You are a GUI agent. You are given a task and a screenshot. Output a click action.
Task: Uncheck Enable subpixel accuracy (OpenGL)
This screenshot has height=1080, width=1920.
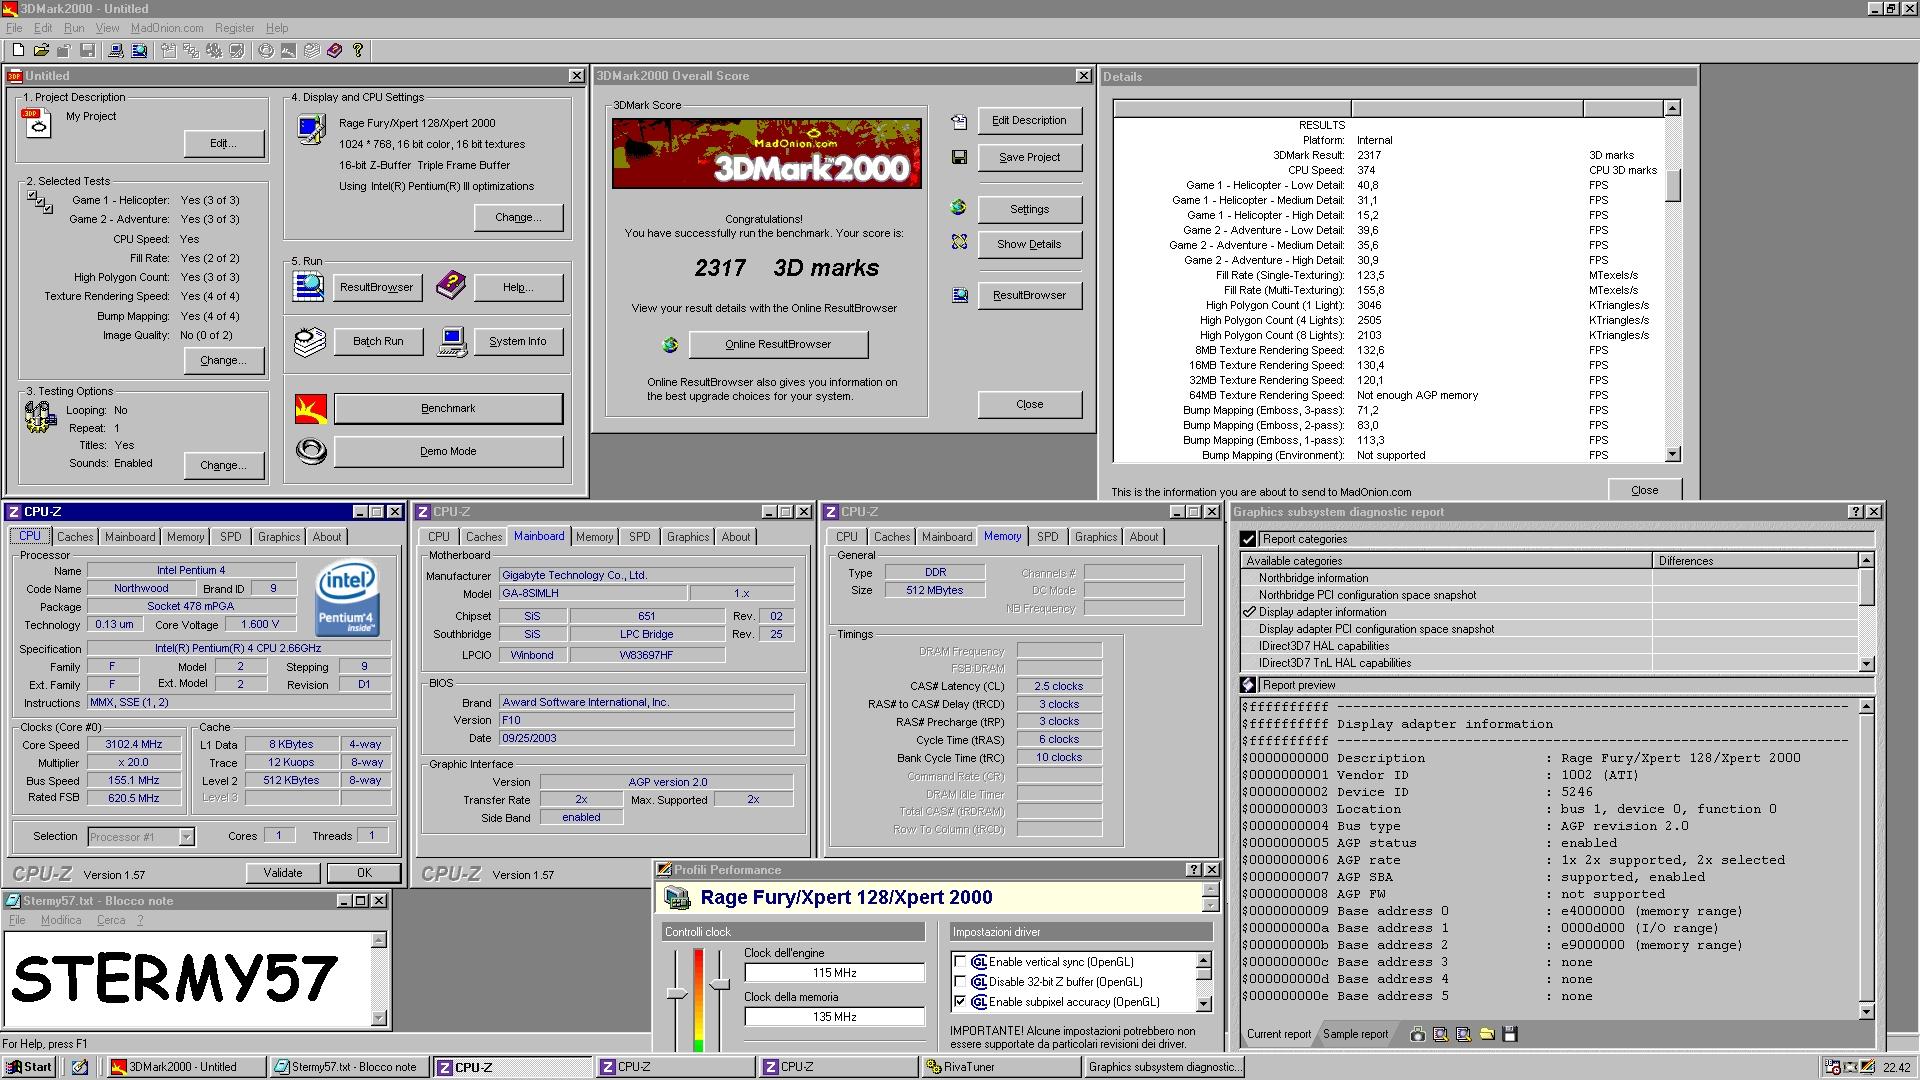(960, 1002)
